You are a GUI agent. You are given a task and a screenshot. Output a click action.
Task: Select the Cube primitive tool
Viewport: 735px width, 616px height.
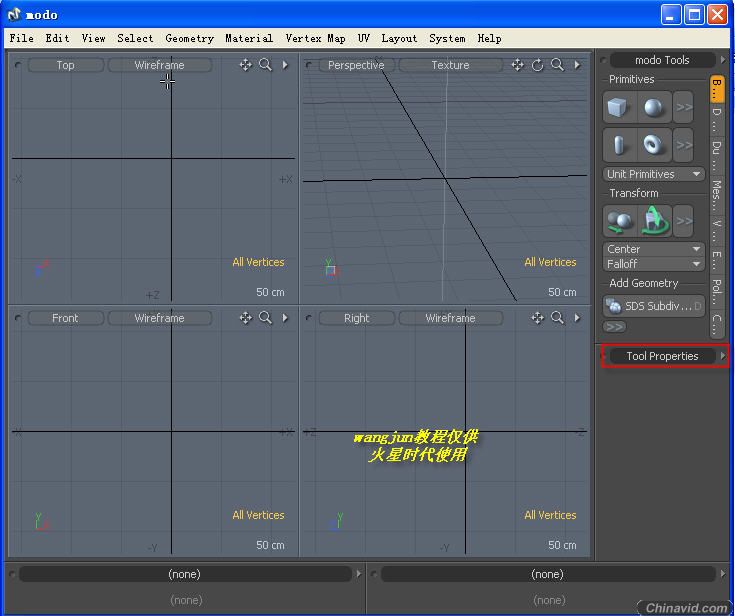tap(619, 108)
